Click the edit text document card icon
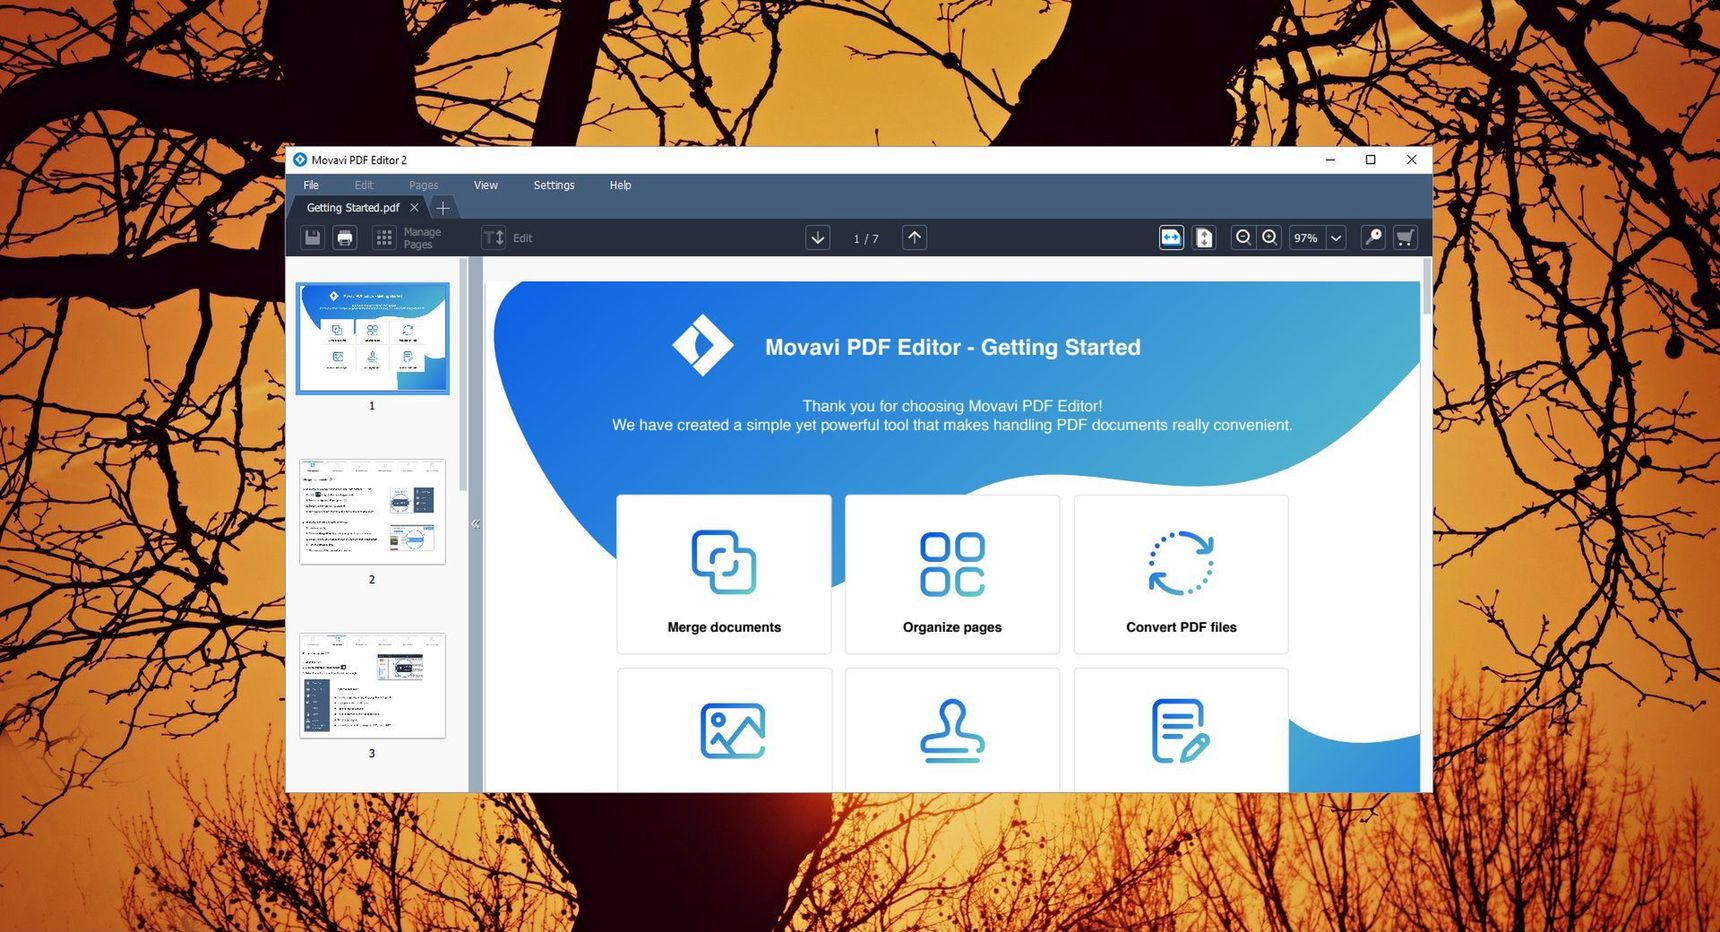 1181,731
